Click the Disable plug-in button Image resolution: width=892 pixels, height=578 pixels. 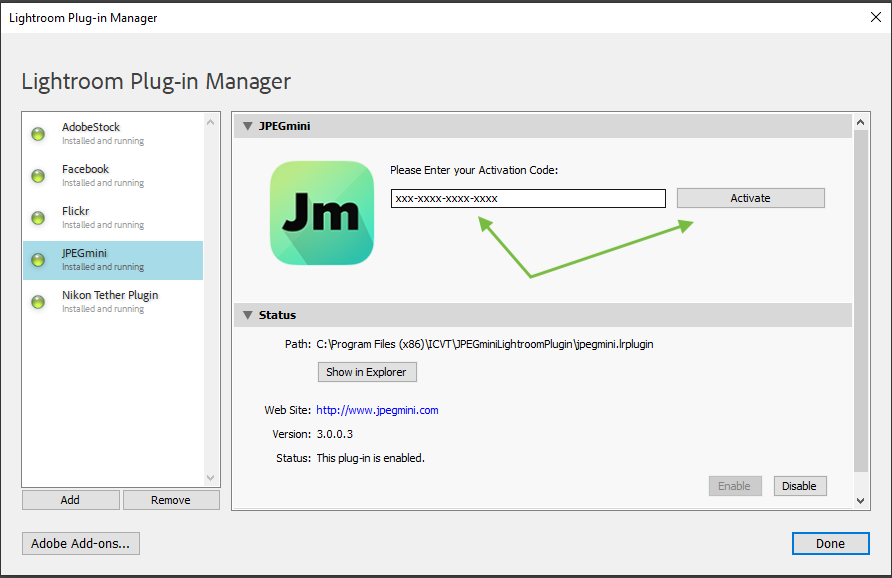pyautogui.click(x=799, y=486)
